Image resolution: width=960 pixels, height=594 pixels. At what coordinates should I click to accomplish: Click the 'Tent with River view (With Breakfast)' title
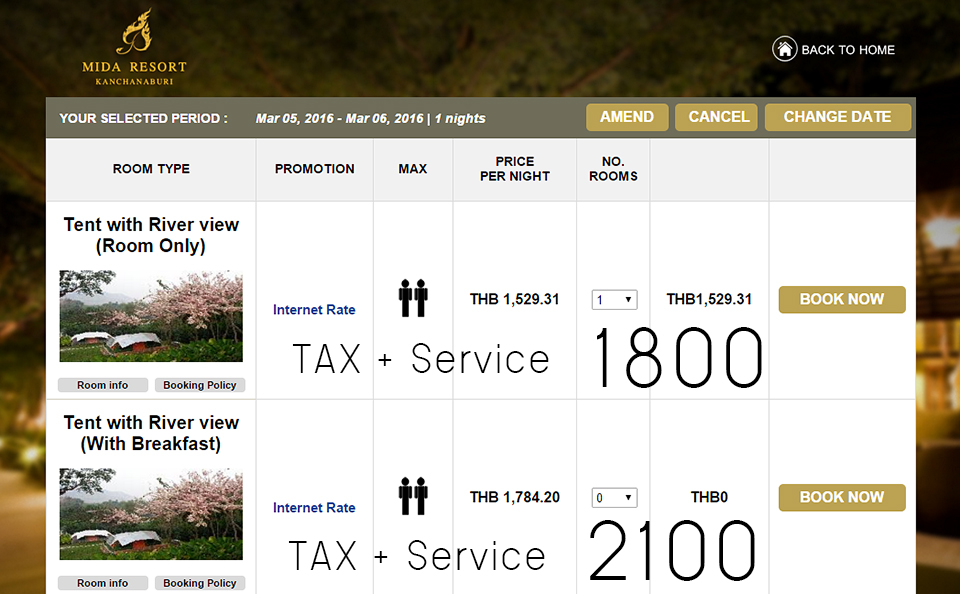point(151,433)
